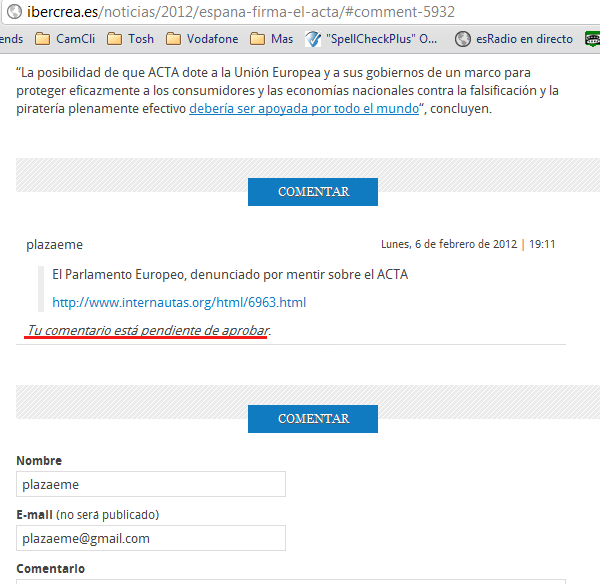Expand the Mas bookmark folder
The width and height of the screenshot is (600, 584).
click(x=271, y=39)
